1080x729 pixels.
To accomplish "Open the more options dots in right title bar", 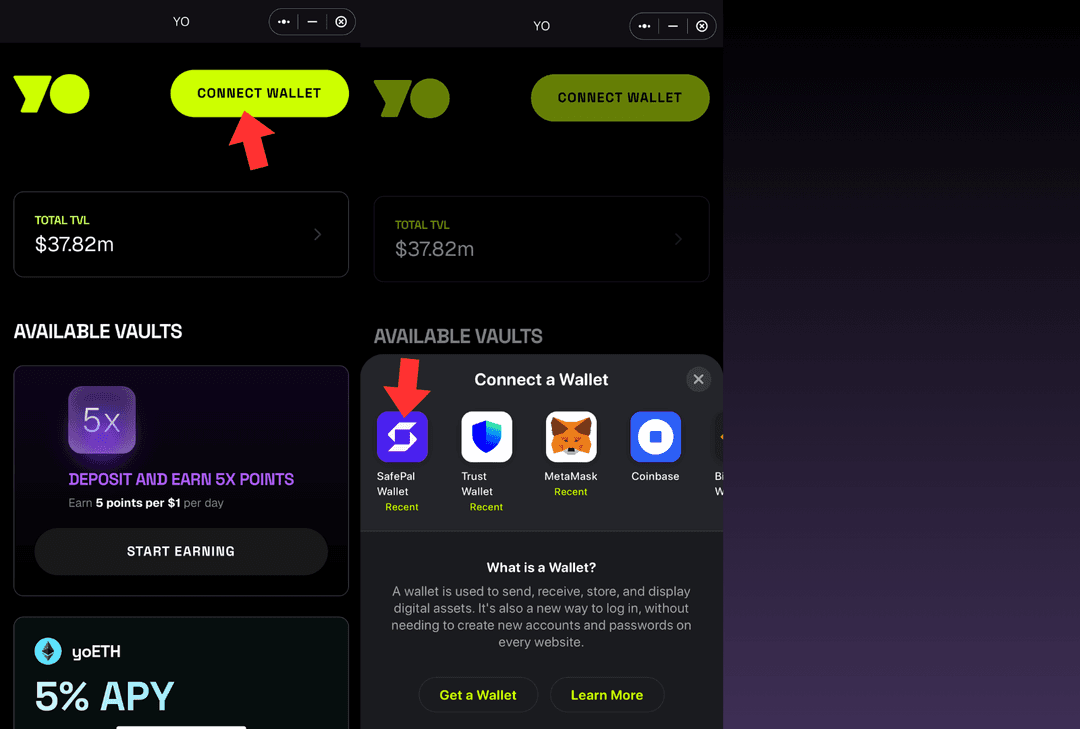I will (x=644, y=26).
